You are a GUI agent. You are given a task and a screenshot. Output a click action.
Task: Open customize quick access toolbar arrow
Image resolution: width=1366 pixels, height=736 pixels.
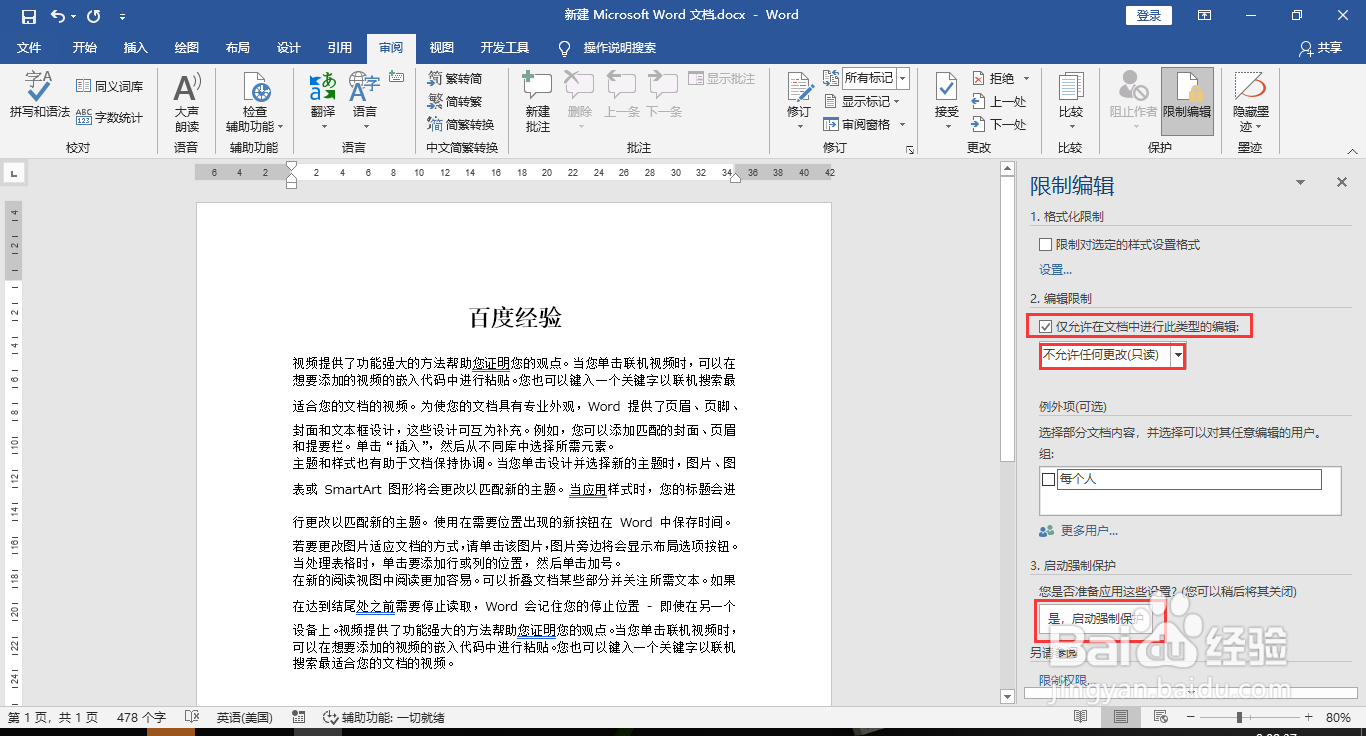click(x=122, y=16)
